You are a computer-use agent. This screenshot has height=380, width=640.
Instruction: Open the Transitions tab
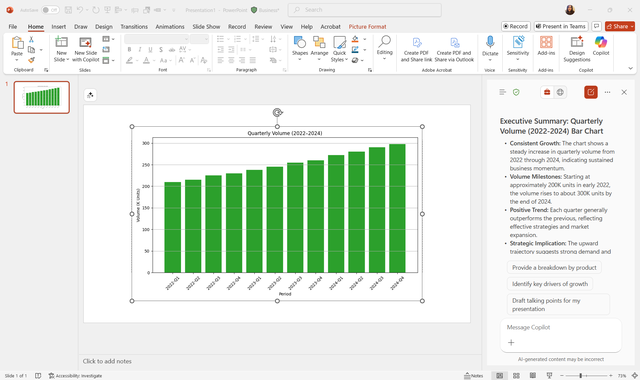[134, 27]
